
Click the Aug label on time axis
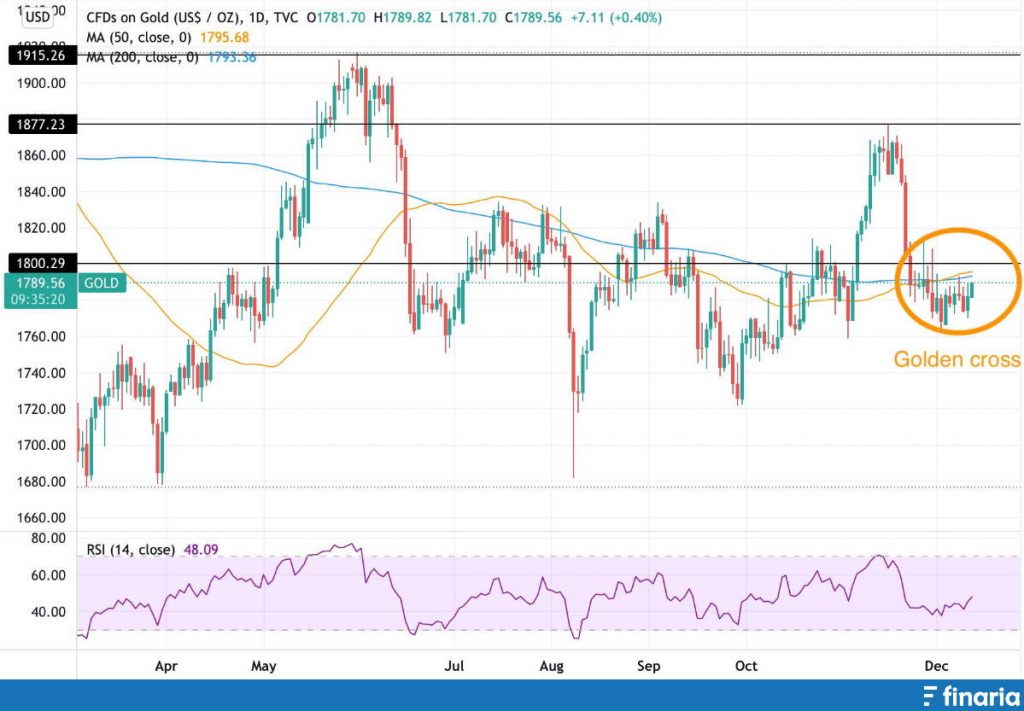click(x=552, y=667)
